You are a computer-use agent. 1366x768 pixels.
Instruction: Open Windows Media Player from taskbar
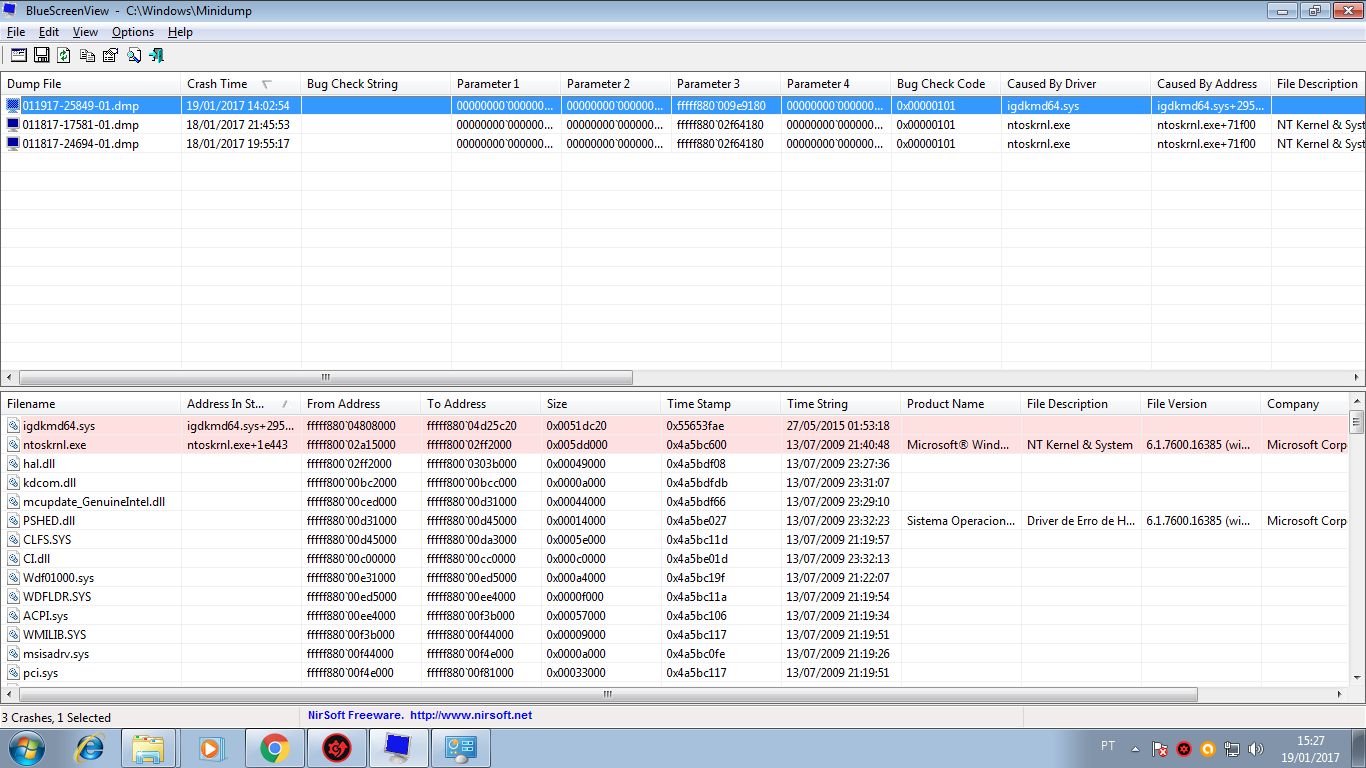pyautogui.click(x=211, y=747)
